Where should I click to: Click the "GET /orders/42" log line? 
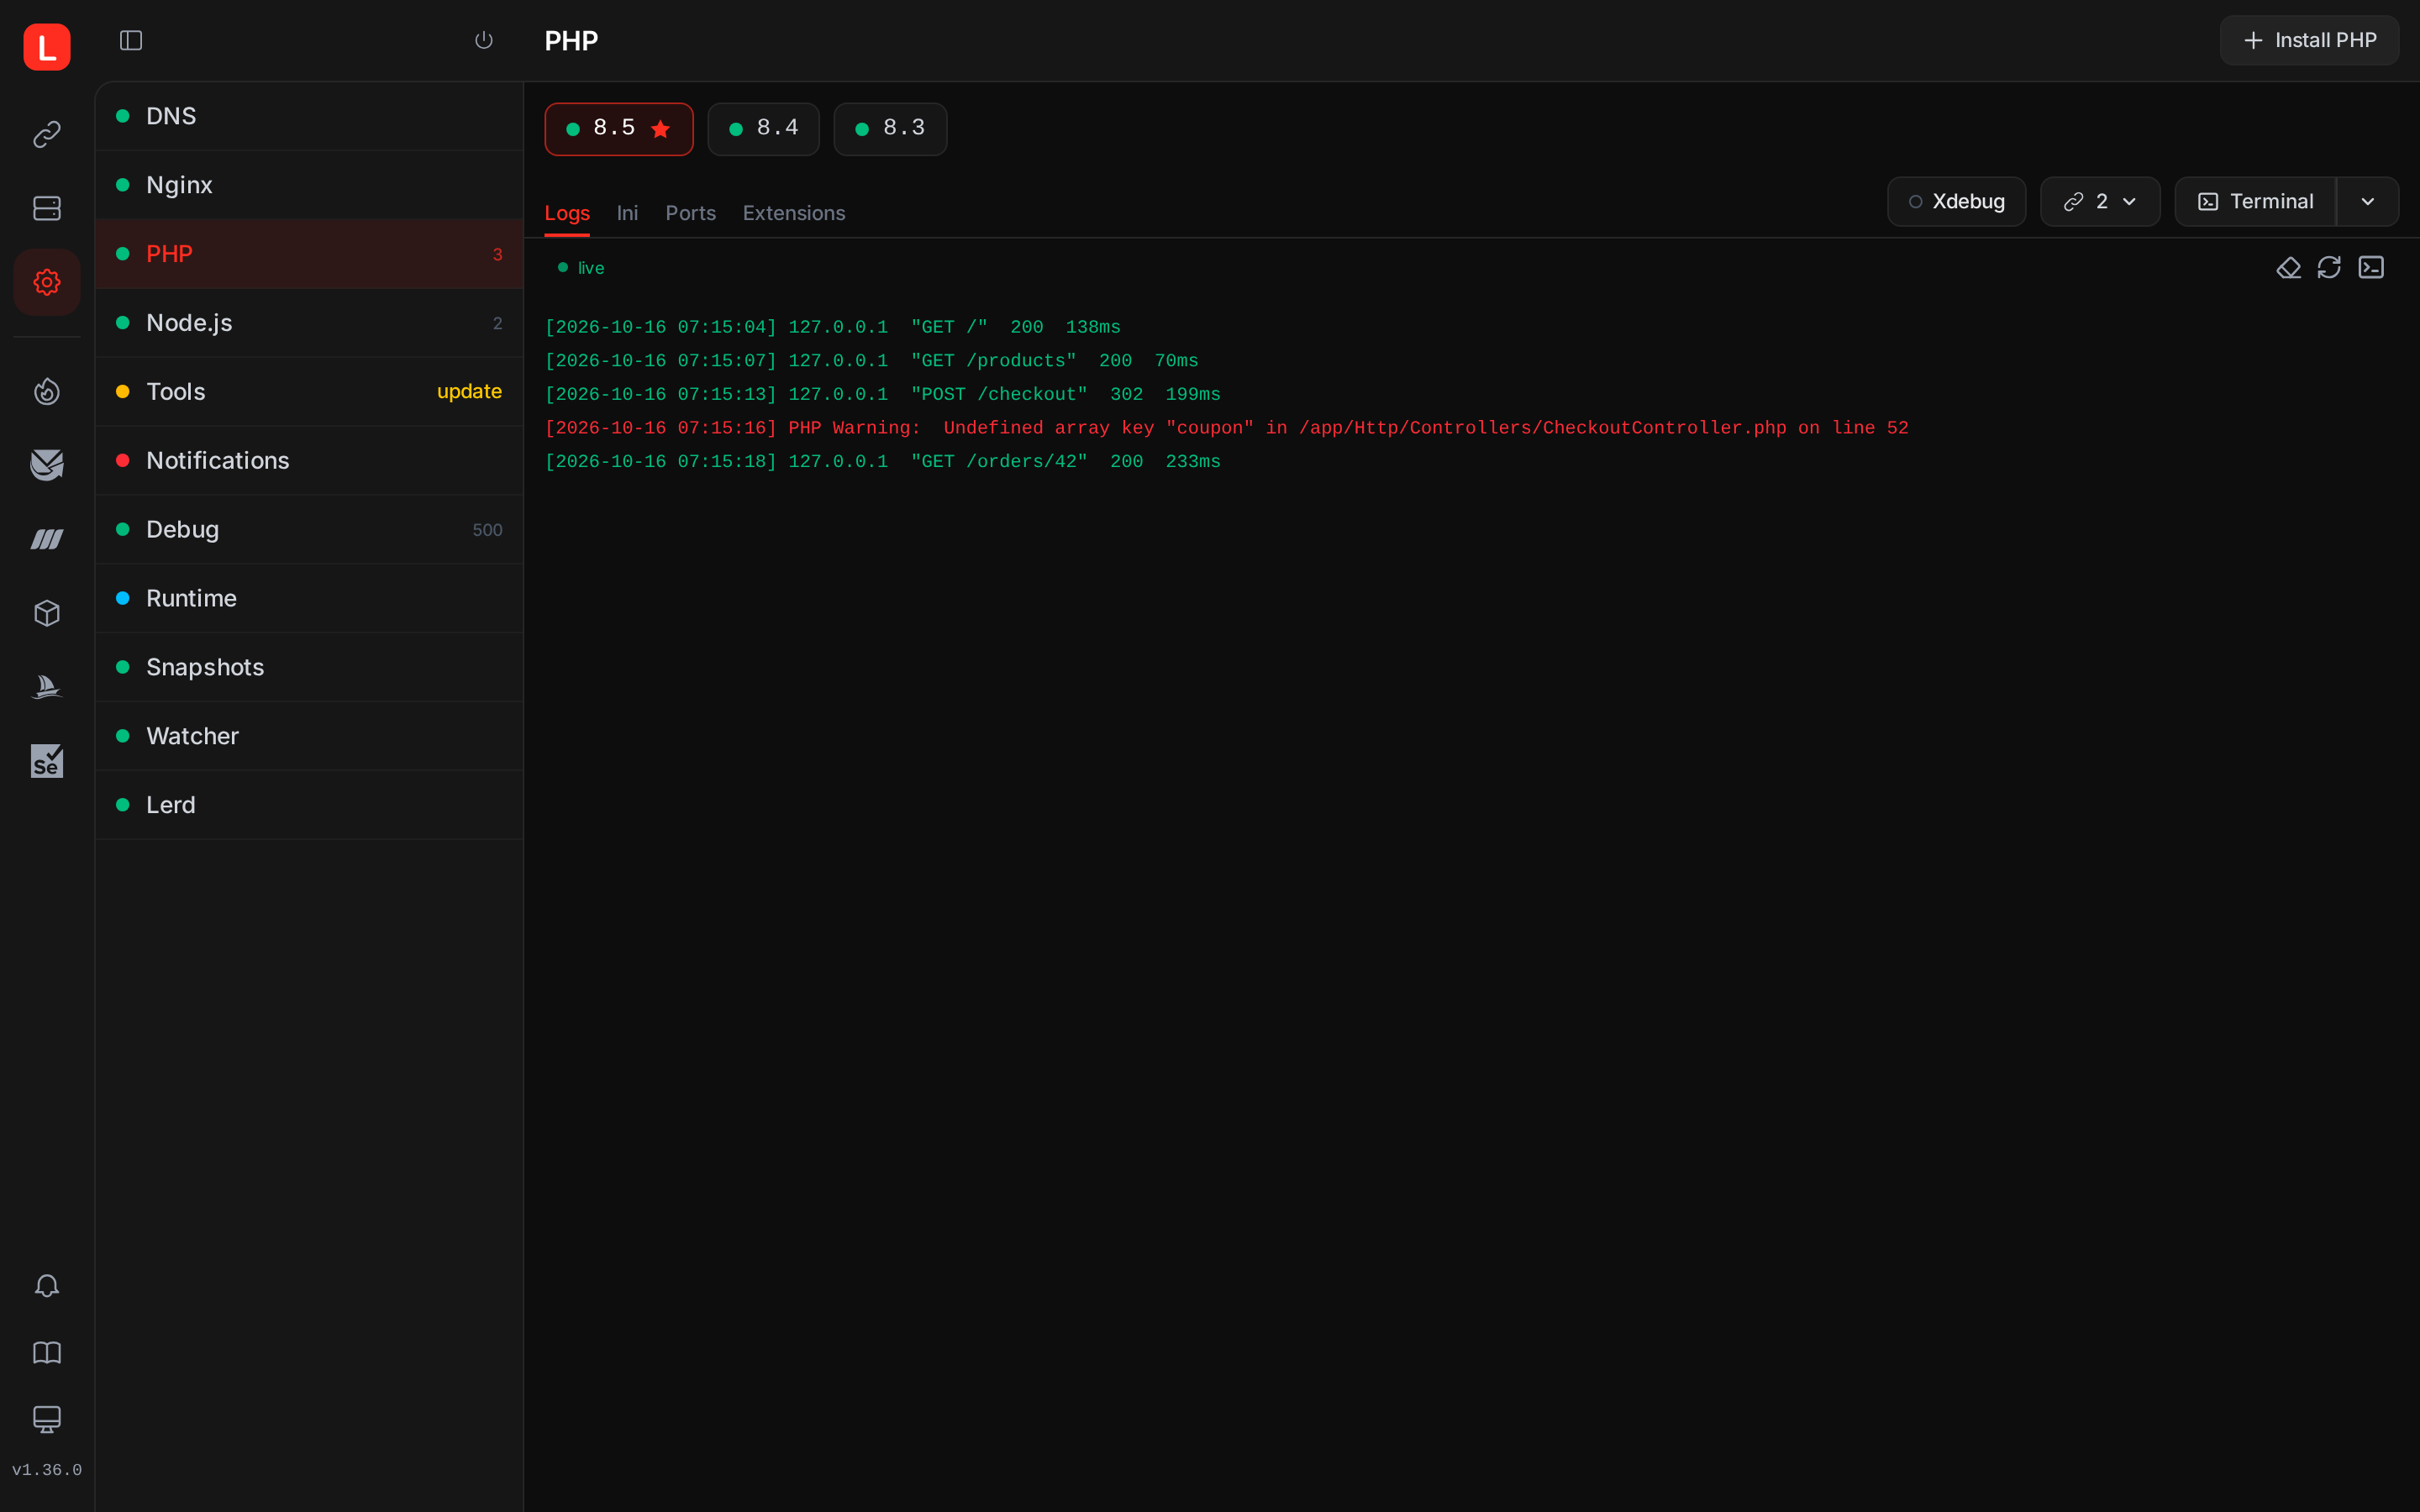(x=882, y=462)
